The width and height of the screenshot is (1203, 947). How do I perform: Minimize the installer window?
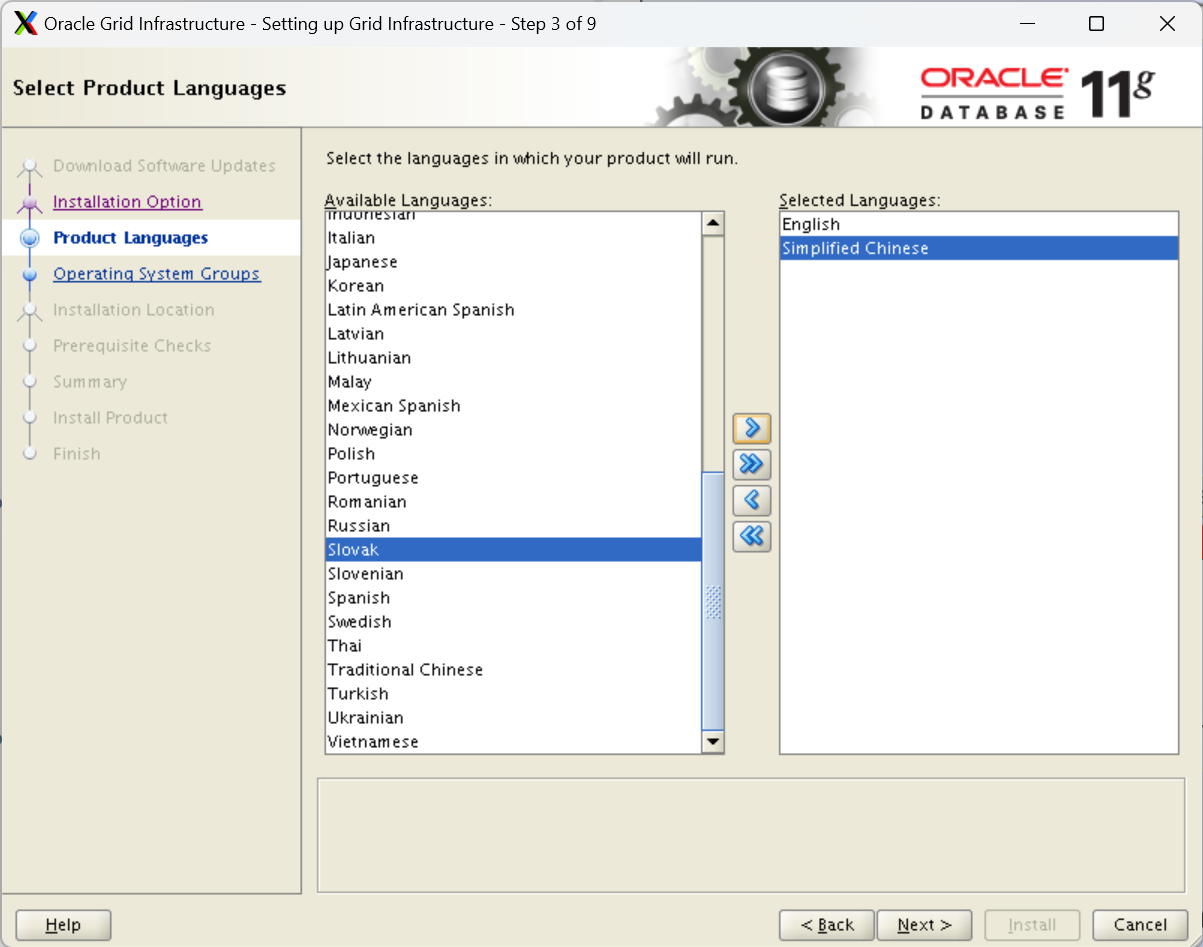tap(1026, 24)
